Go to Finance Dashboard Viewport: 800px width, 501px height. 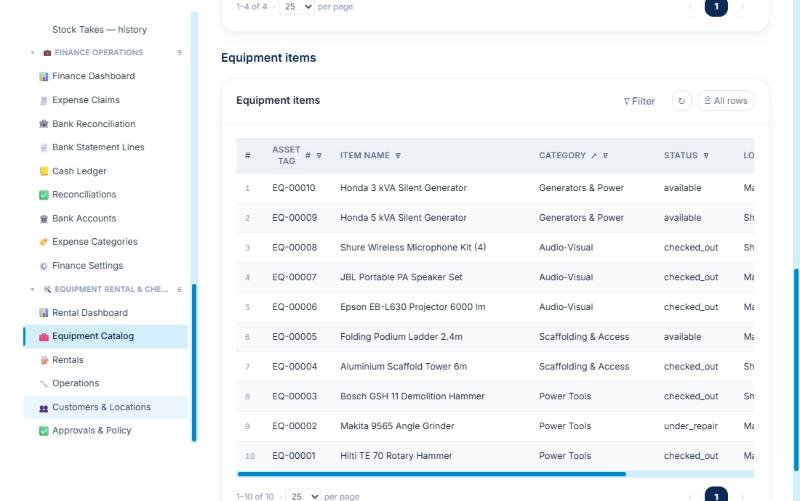coord(93,76)
